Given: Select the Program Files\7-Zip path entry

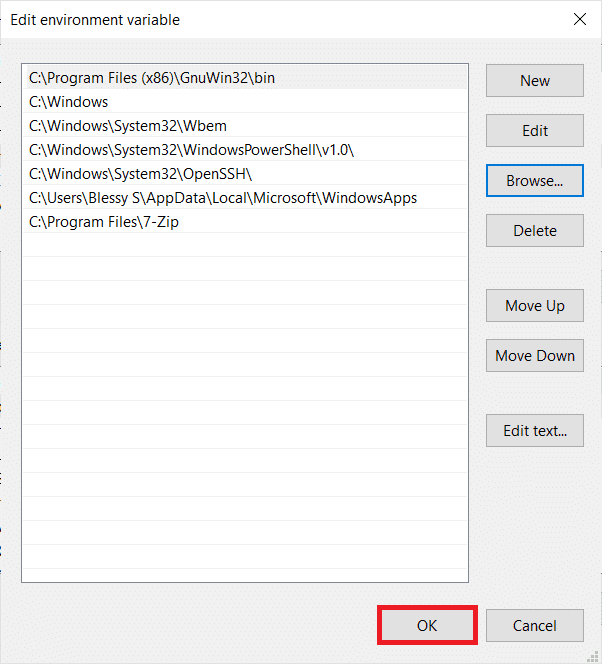Looking at the screenshot, I should click(x=245, y=221).
